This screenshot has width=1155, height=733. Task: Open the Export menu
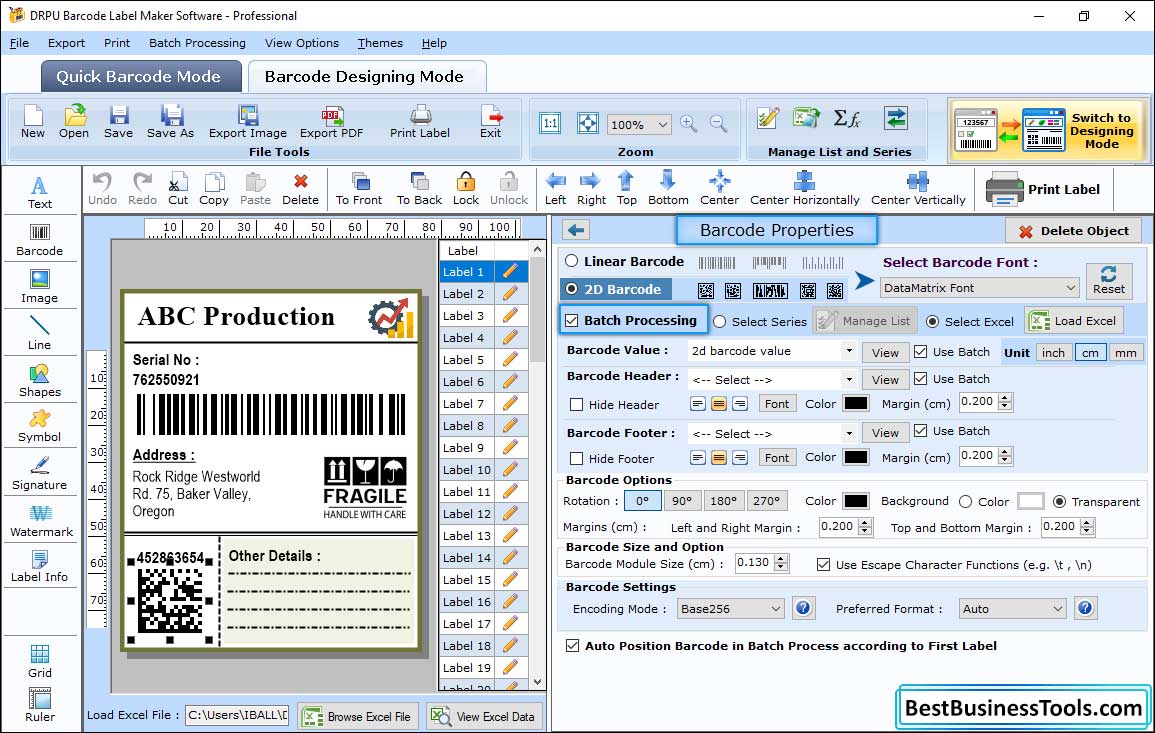66,43
